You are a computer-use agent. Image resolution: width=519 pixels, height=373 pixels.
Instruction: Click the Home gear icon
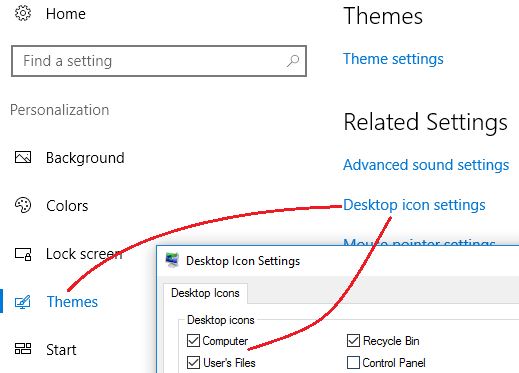coord(23,14)
